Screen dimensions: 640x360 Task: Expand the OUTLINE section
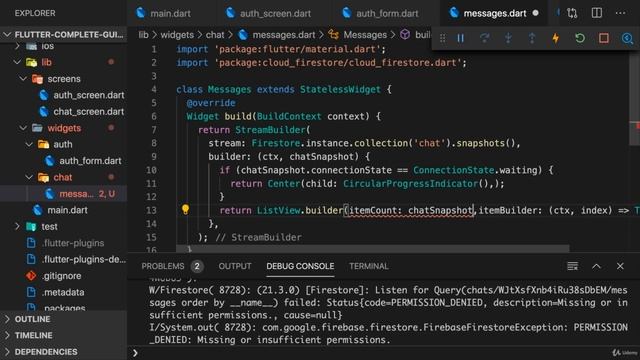[x=64, y=319]
